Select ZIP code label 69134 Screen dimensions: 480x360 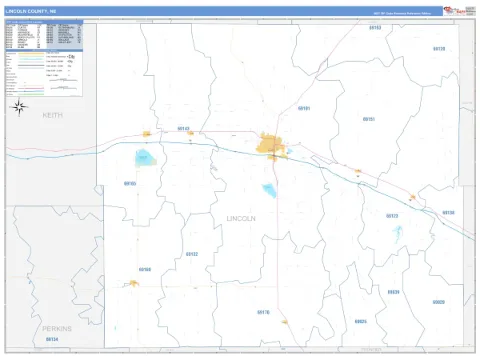point(52,339)
